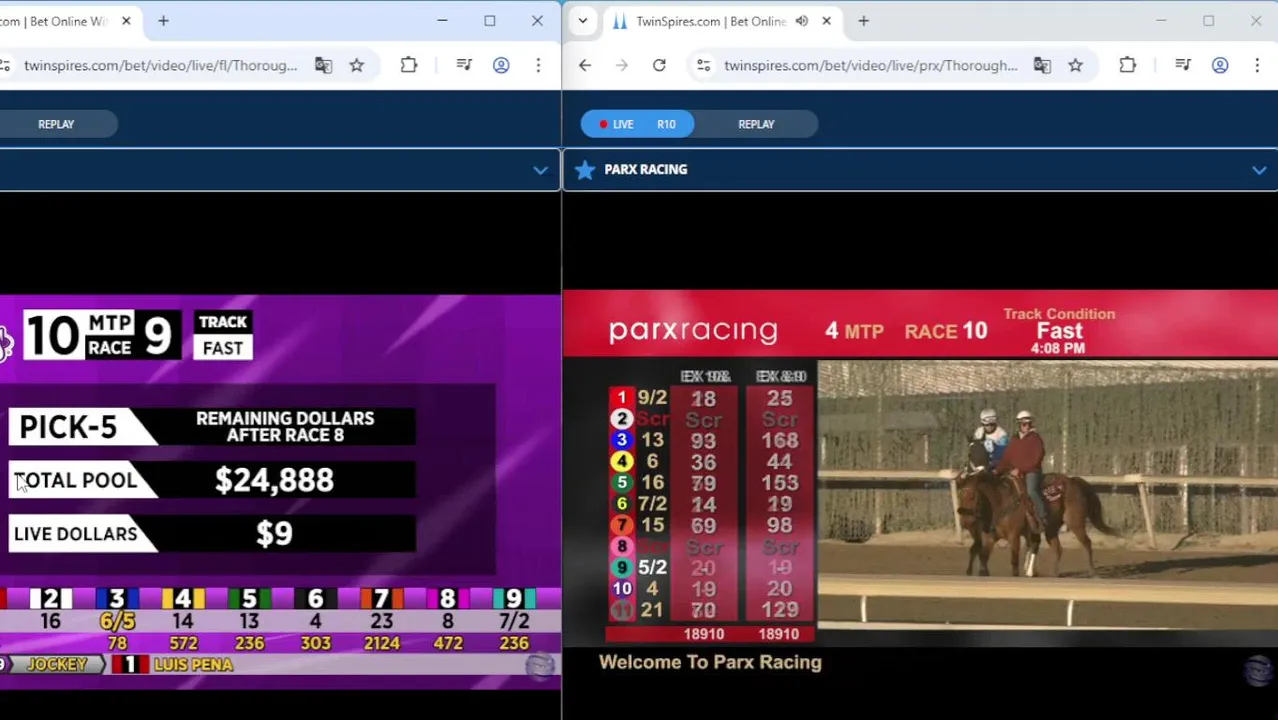Click the PARX RACING track name
Viewport: 1278px width, 720px height.
click(x=645, y=169)
